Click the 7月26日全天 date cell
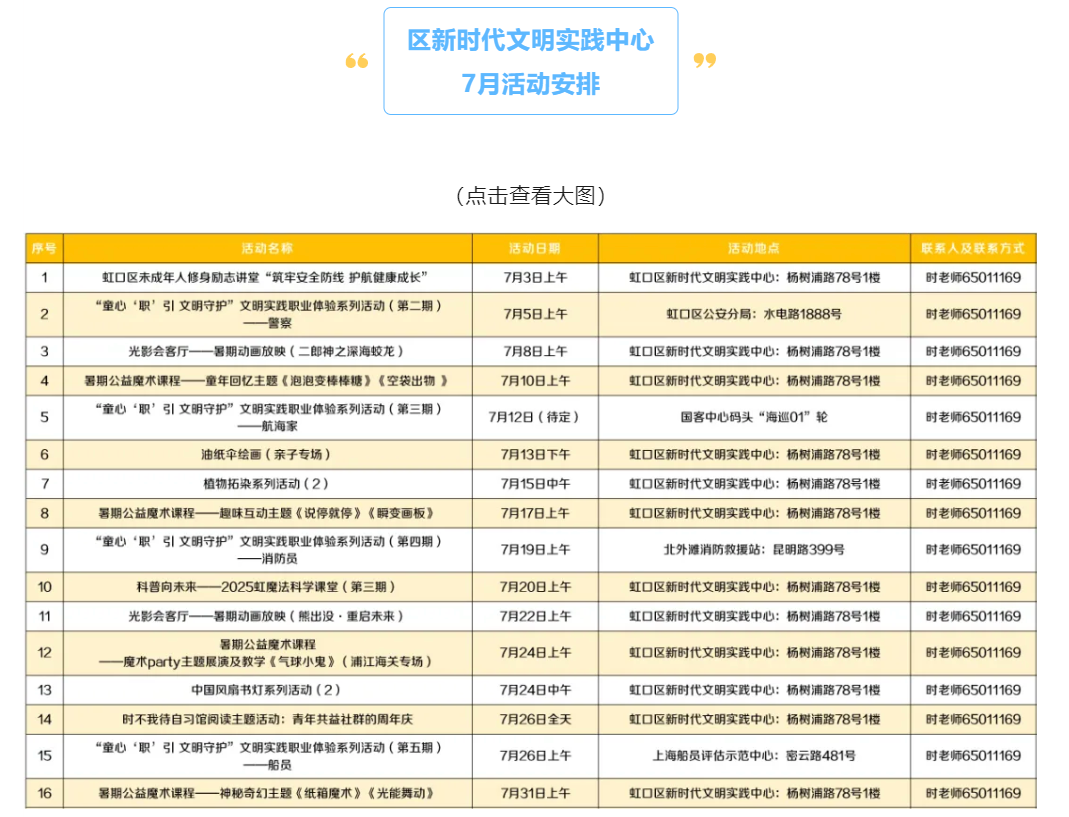The image size is (1069, 817). tap(535, 720)
